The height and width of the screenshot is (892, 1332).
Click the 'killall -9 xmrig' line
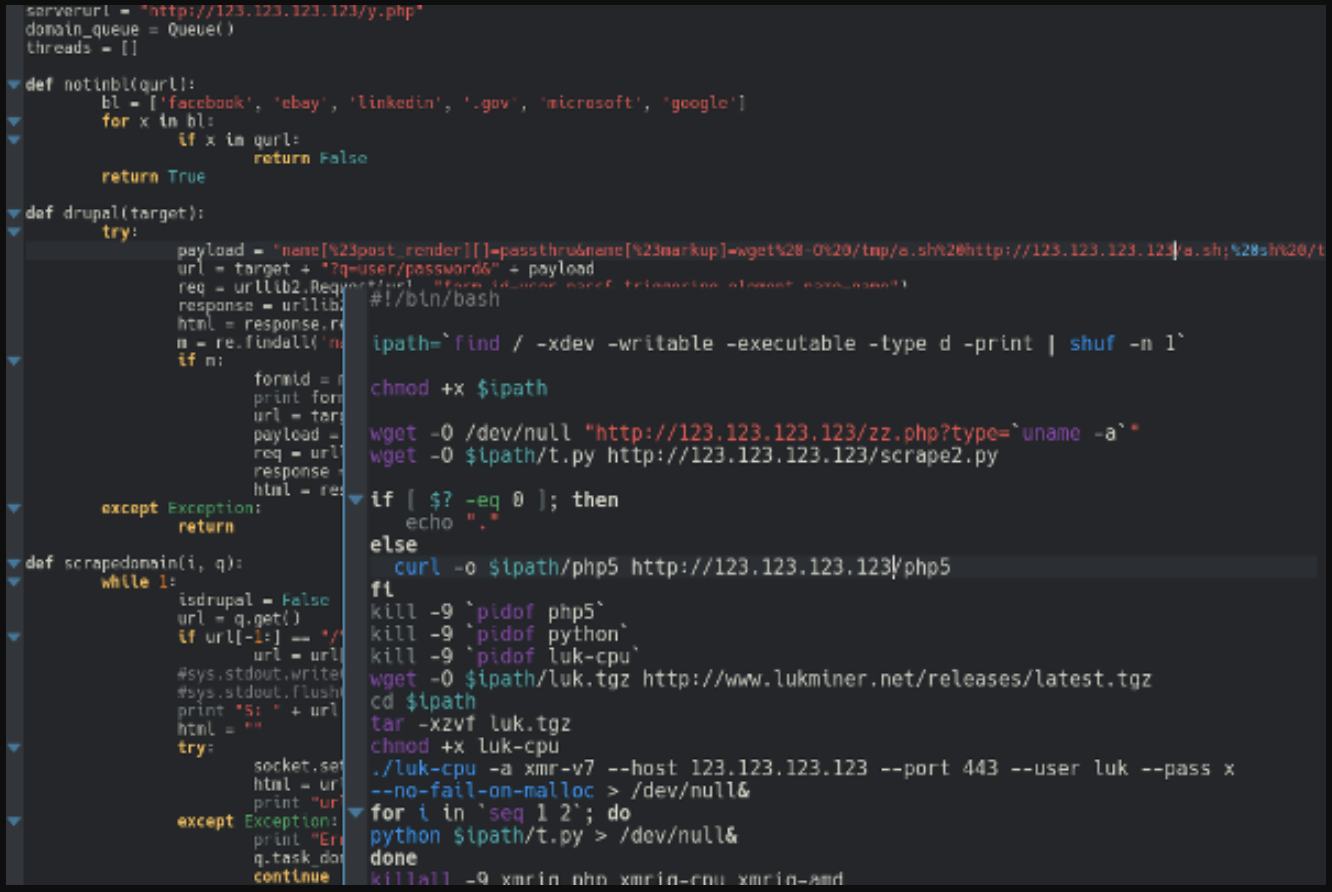[607, 880]
